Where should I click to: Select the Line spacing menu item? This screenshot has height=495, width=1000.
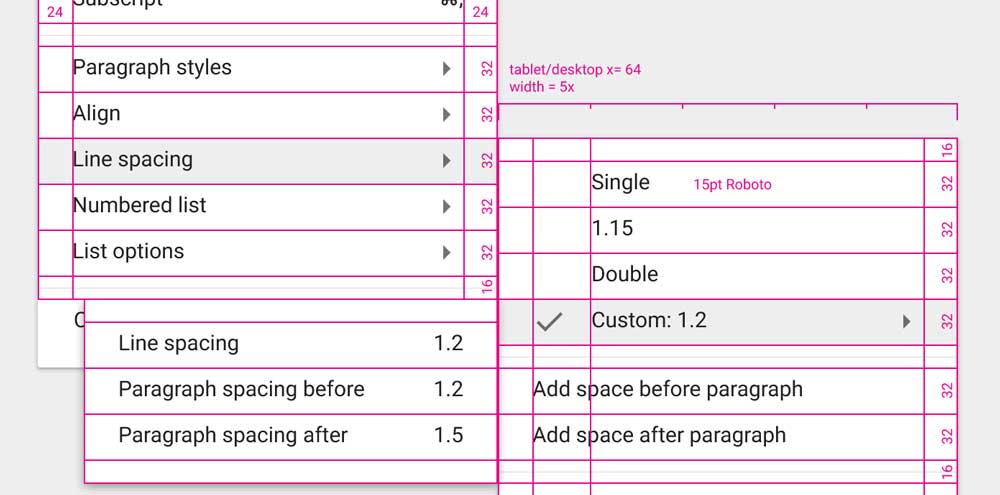click(x=133, y=160)
